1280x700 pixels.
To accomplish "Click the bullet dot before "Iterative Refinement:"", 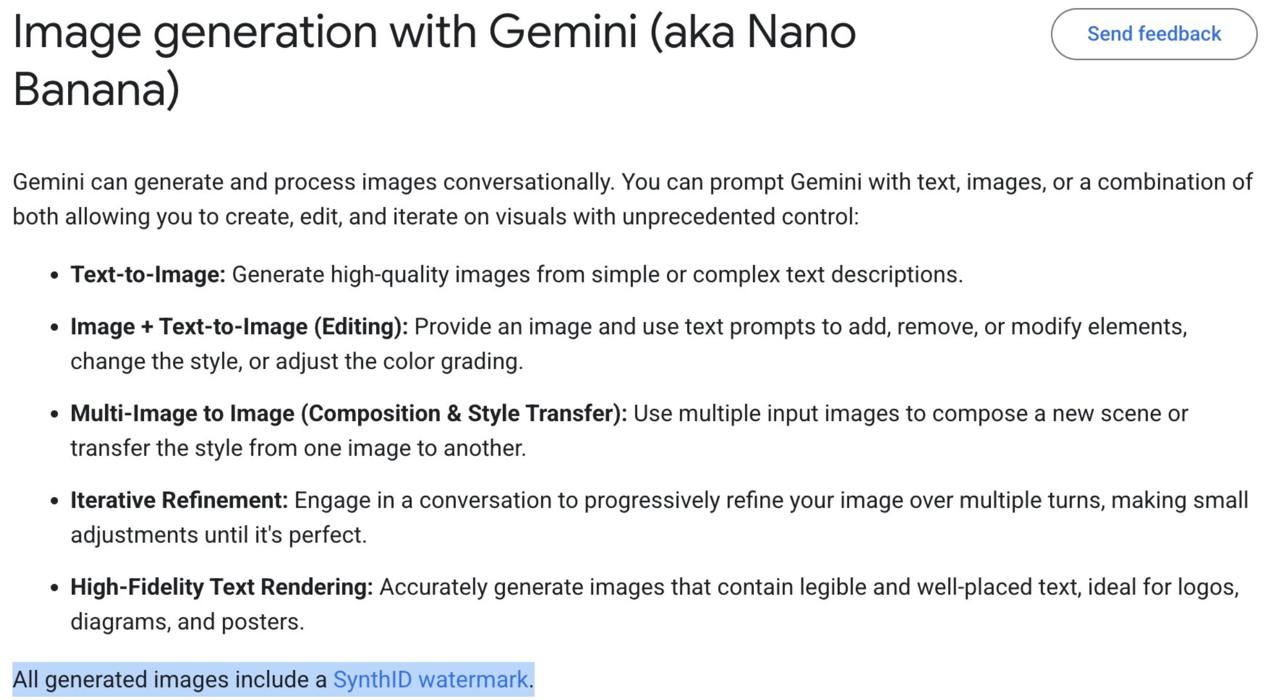I will (x=54, y=501).
